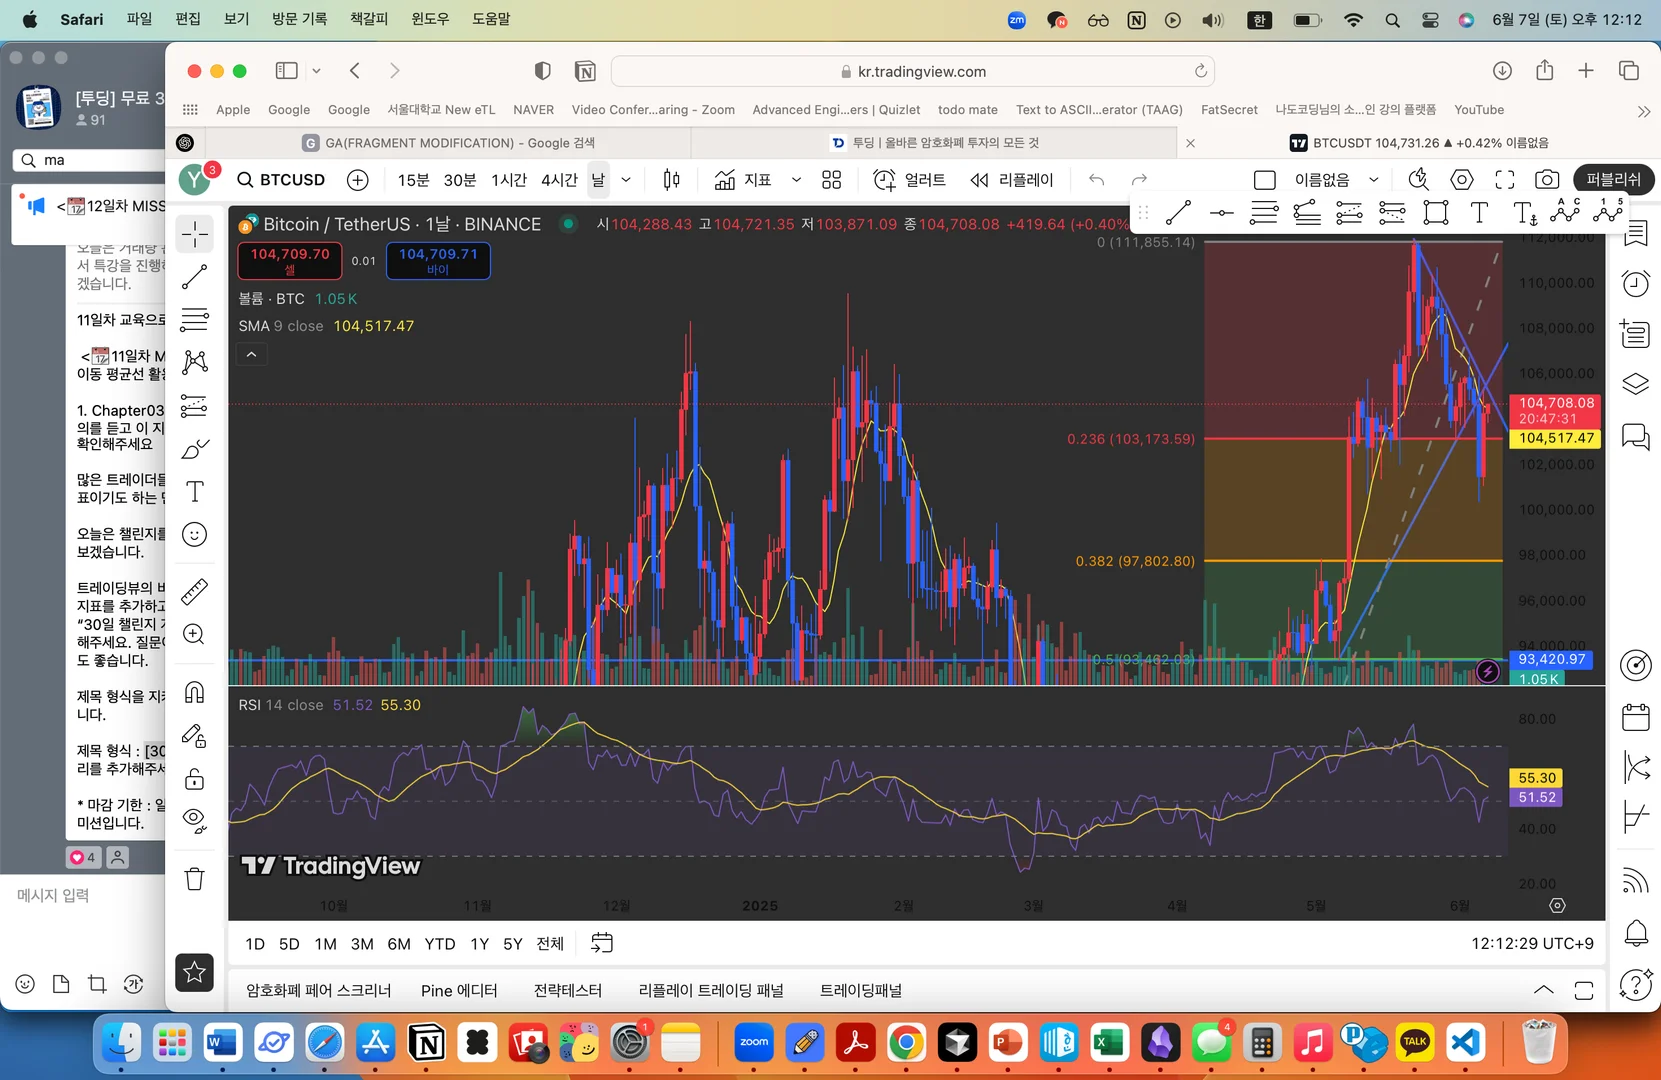1661x1080 pixels.
Task: Open the chart patterns tool group
Action: coord(195,362)
